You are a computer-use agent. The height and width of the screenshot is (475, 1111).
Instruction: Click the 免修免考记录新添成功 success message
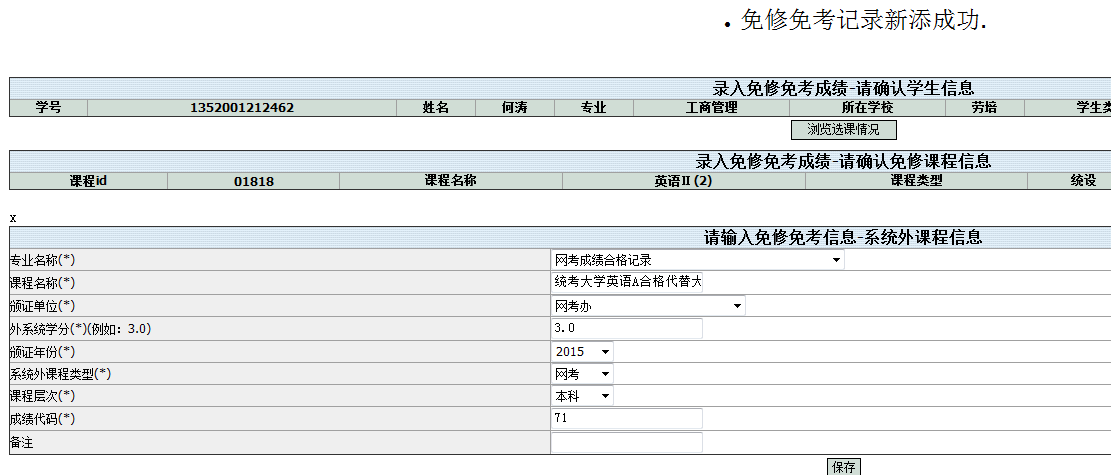click(x=863, y=21)
